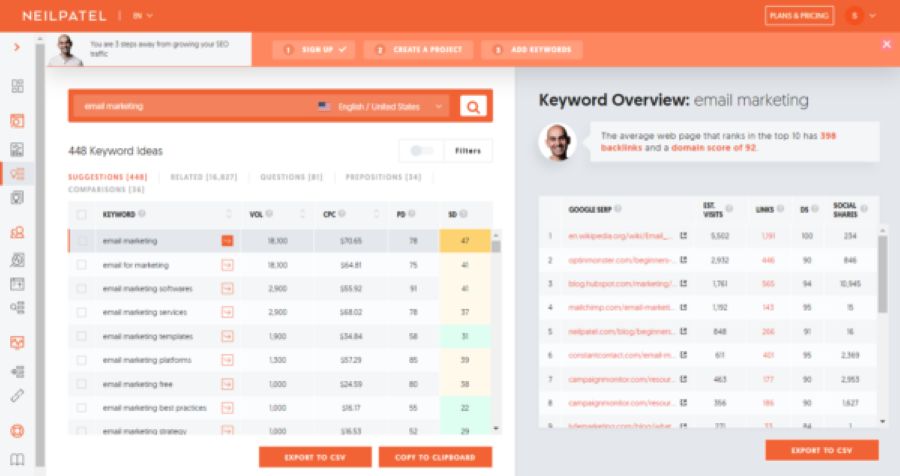Switch to the PREPOSITIONS tab

click(383, 177)
